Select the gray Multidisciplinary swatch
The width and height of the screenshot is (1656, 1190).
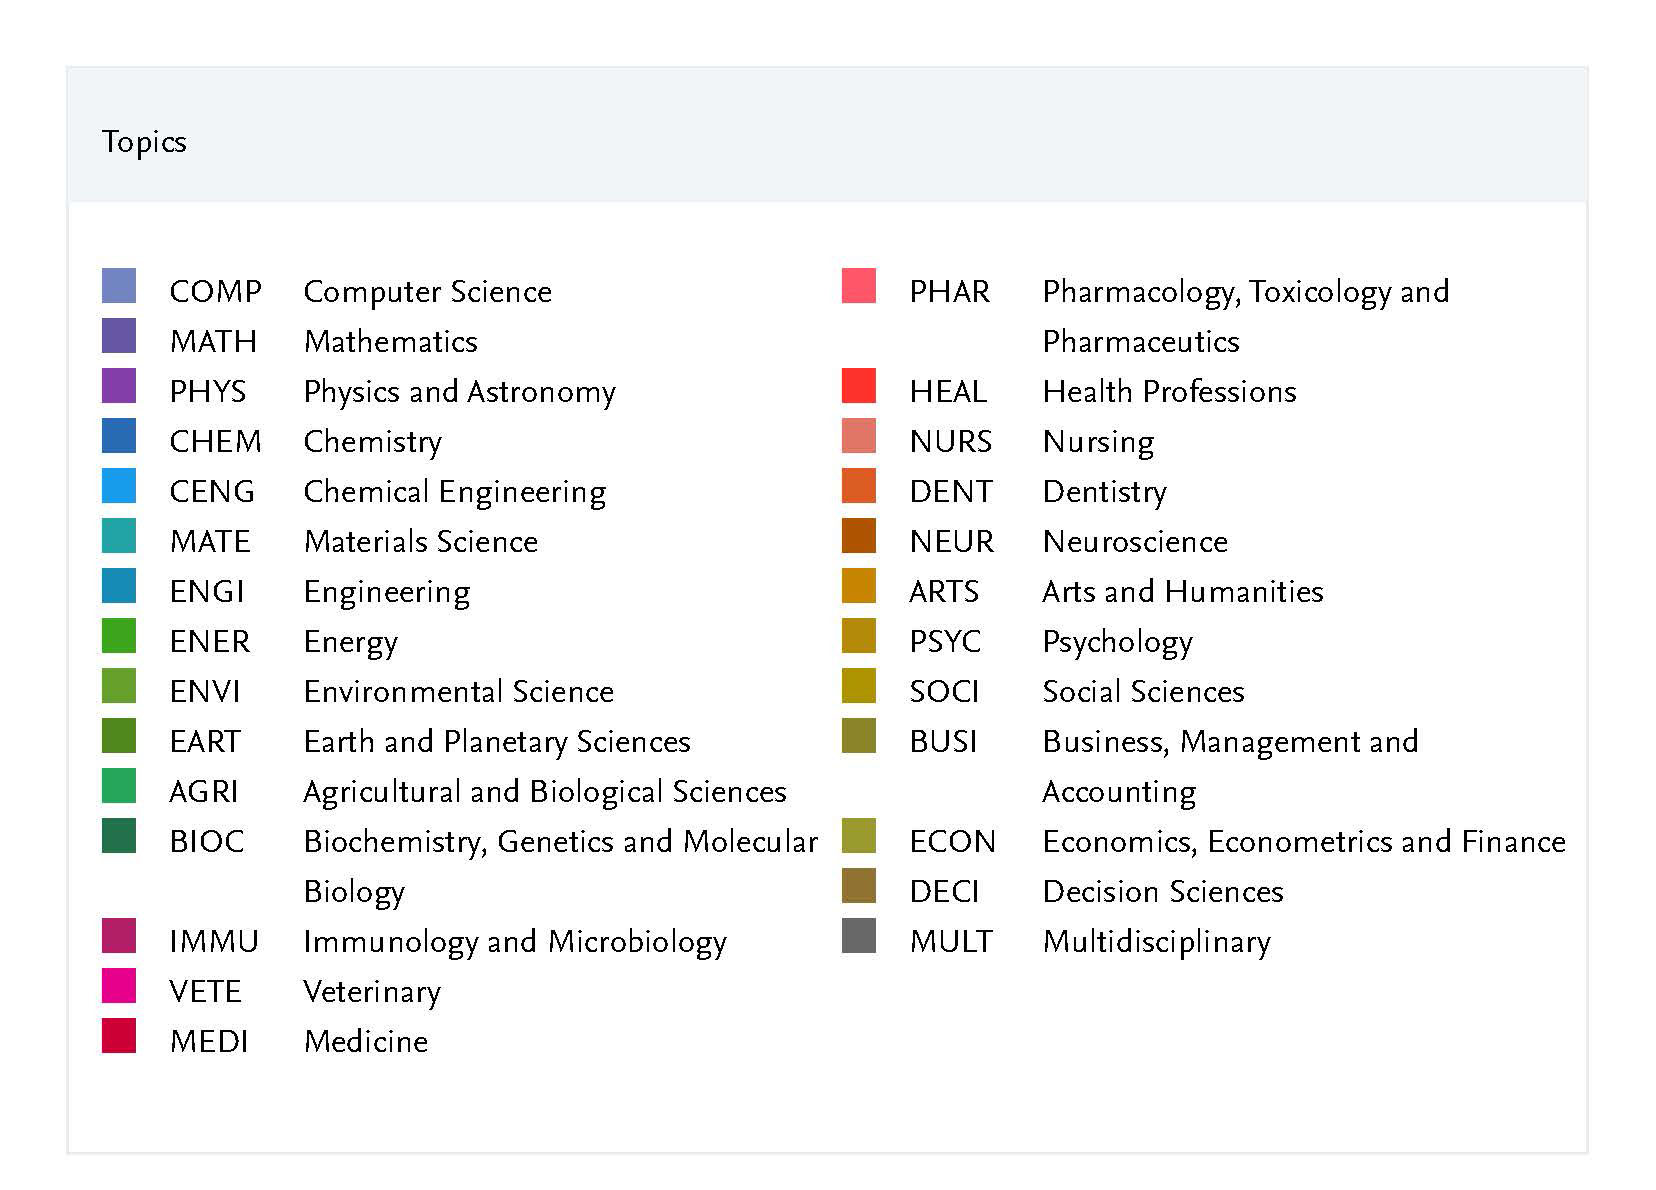coord(859,936)
